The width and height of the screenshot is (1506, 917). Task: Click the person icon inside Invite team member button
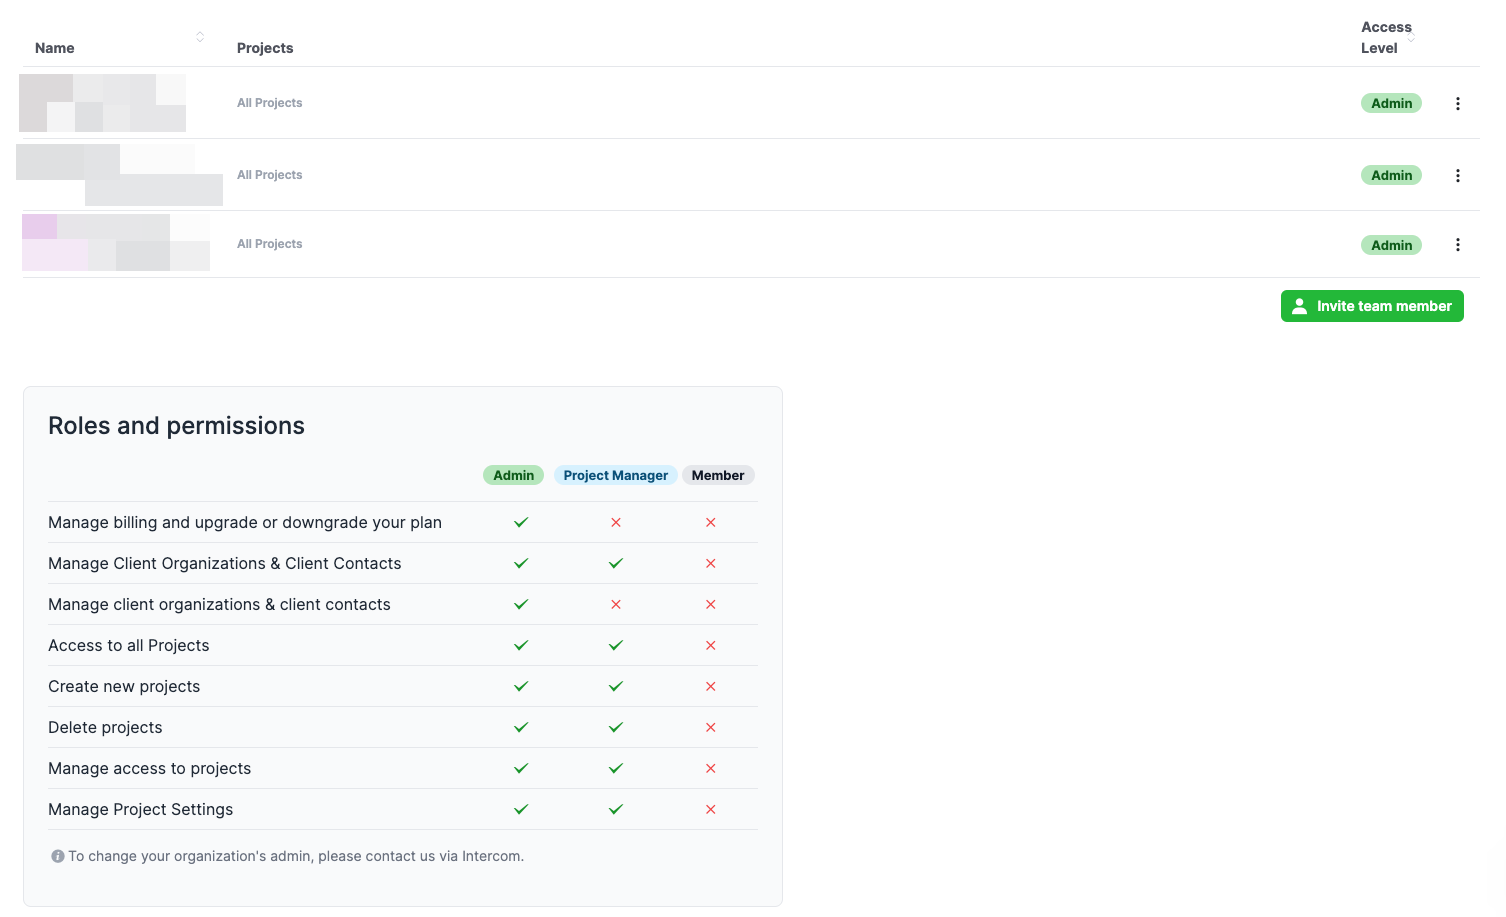coord(1299,305)
